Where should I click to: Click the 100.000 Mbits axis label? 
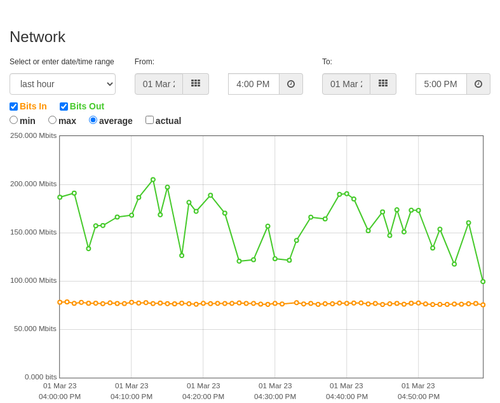pos(33,281)
